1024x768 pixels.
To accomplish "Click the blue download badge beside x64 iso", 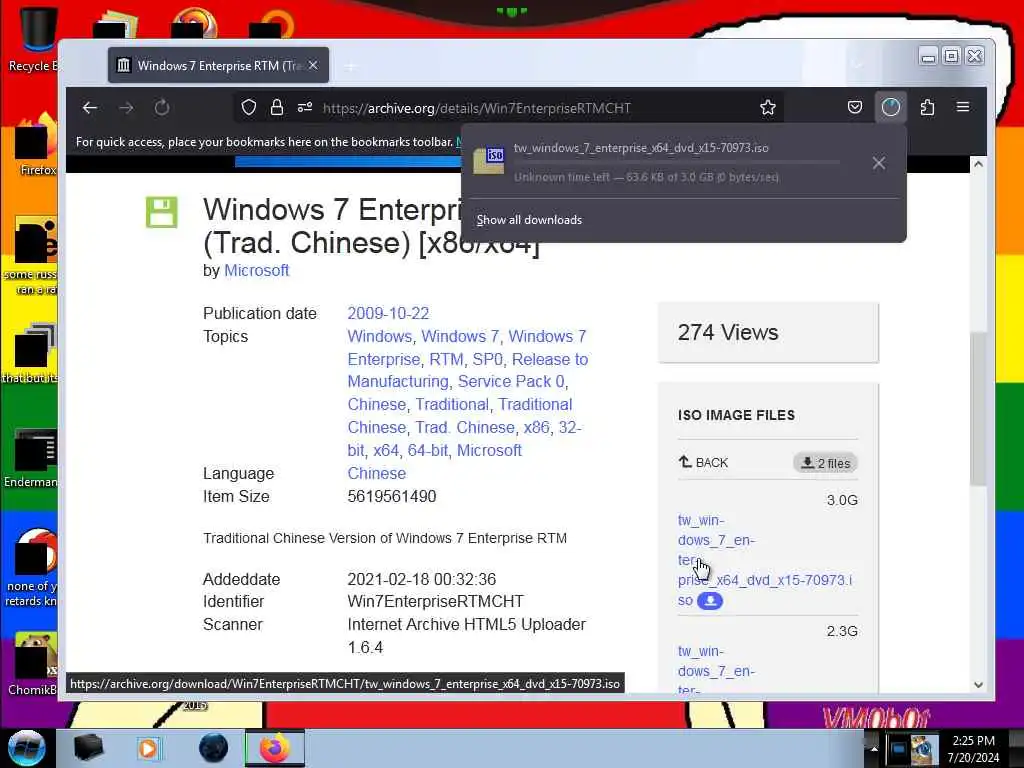I will click(710, 601).
